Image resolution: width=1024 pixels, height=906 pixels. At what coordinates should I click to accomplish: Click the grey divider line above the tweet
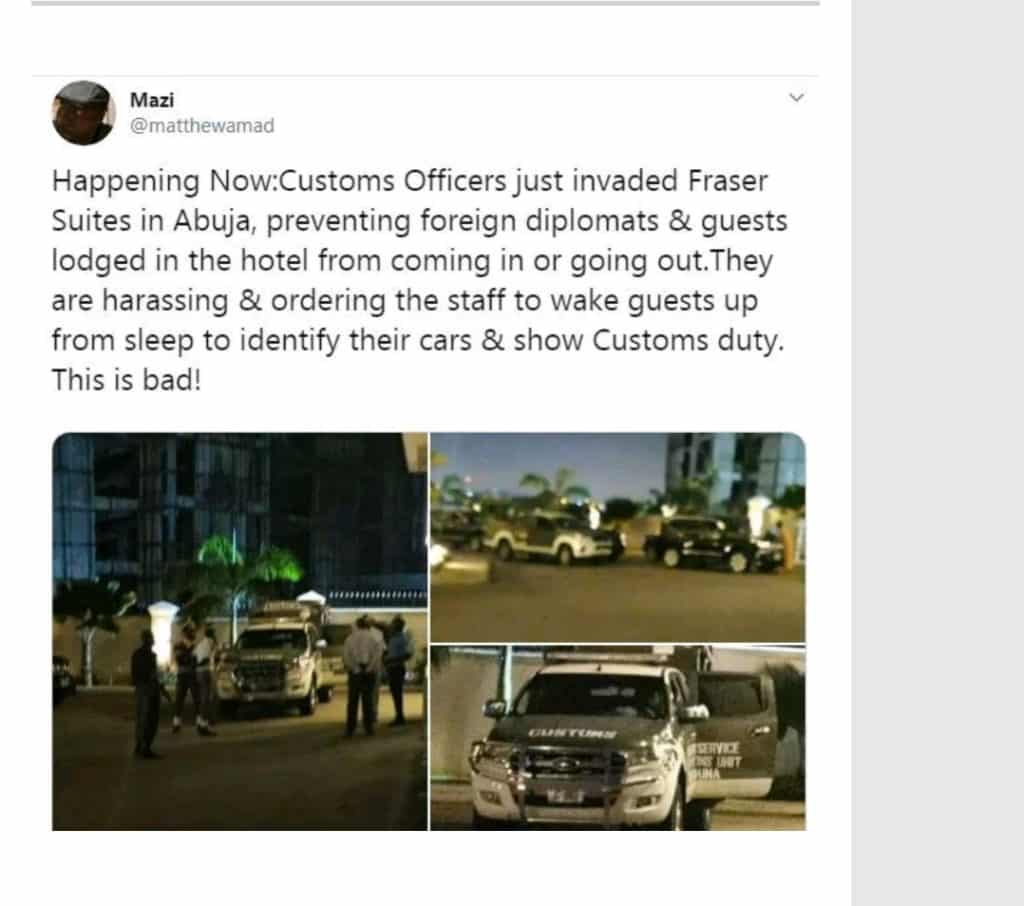[425, 3]
